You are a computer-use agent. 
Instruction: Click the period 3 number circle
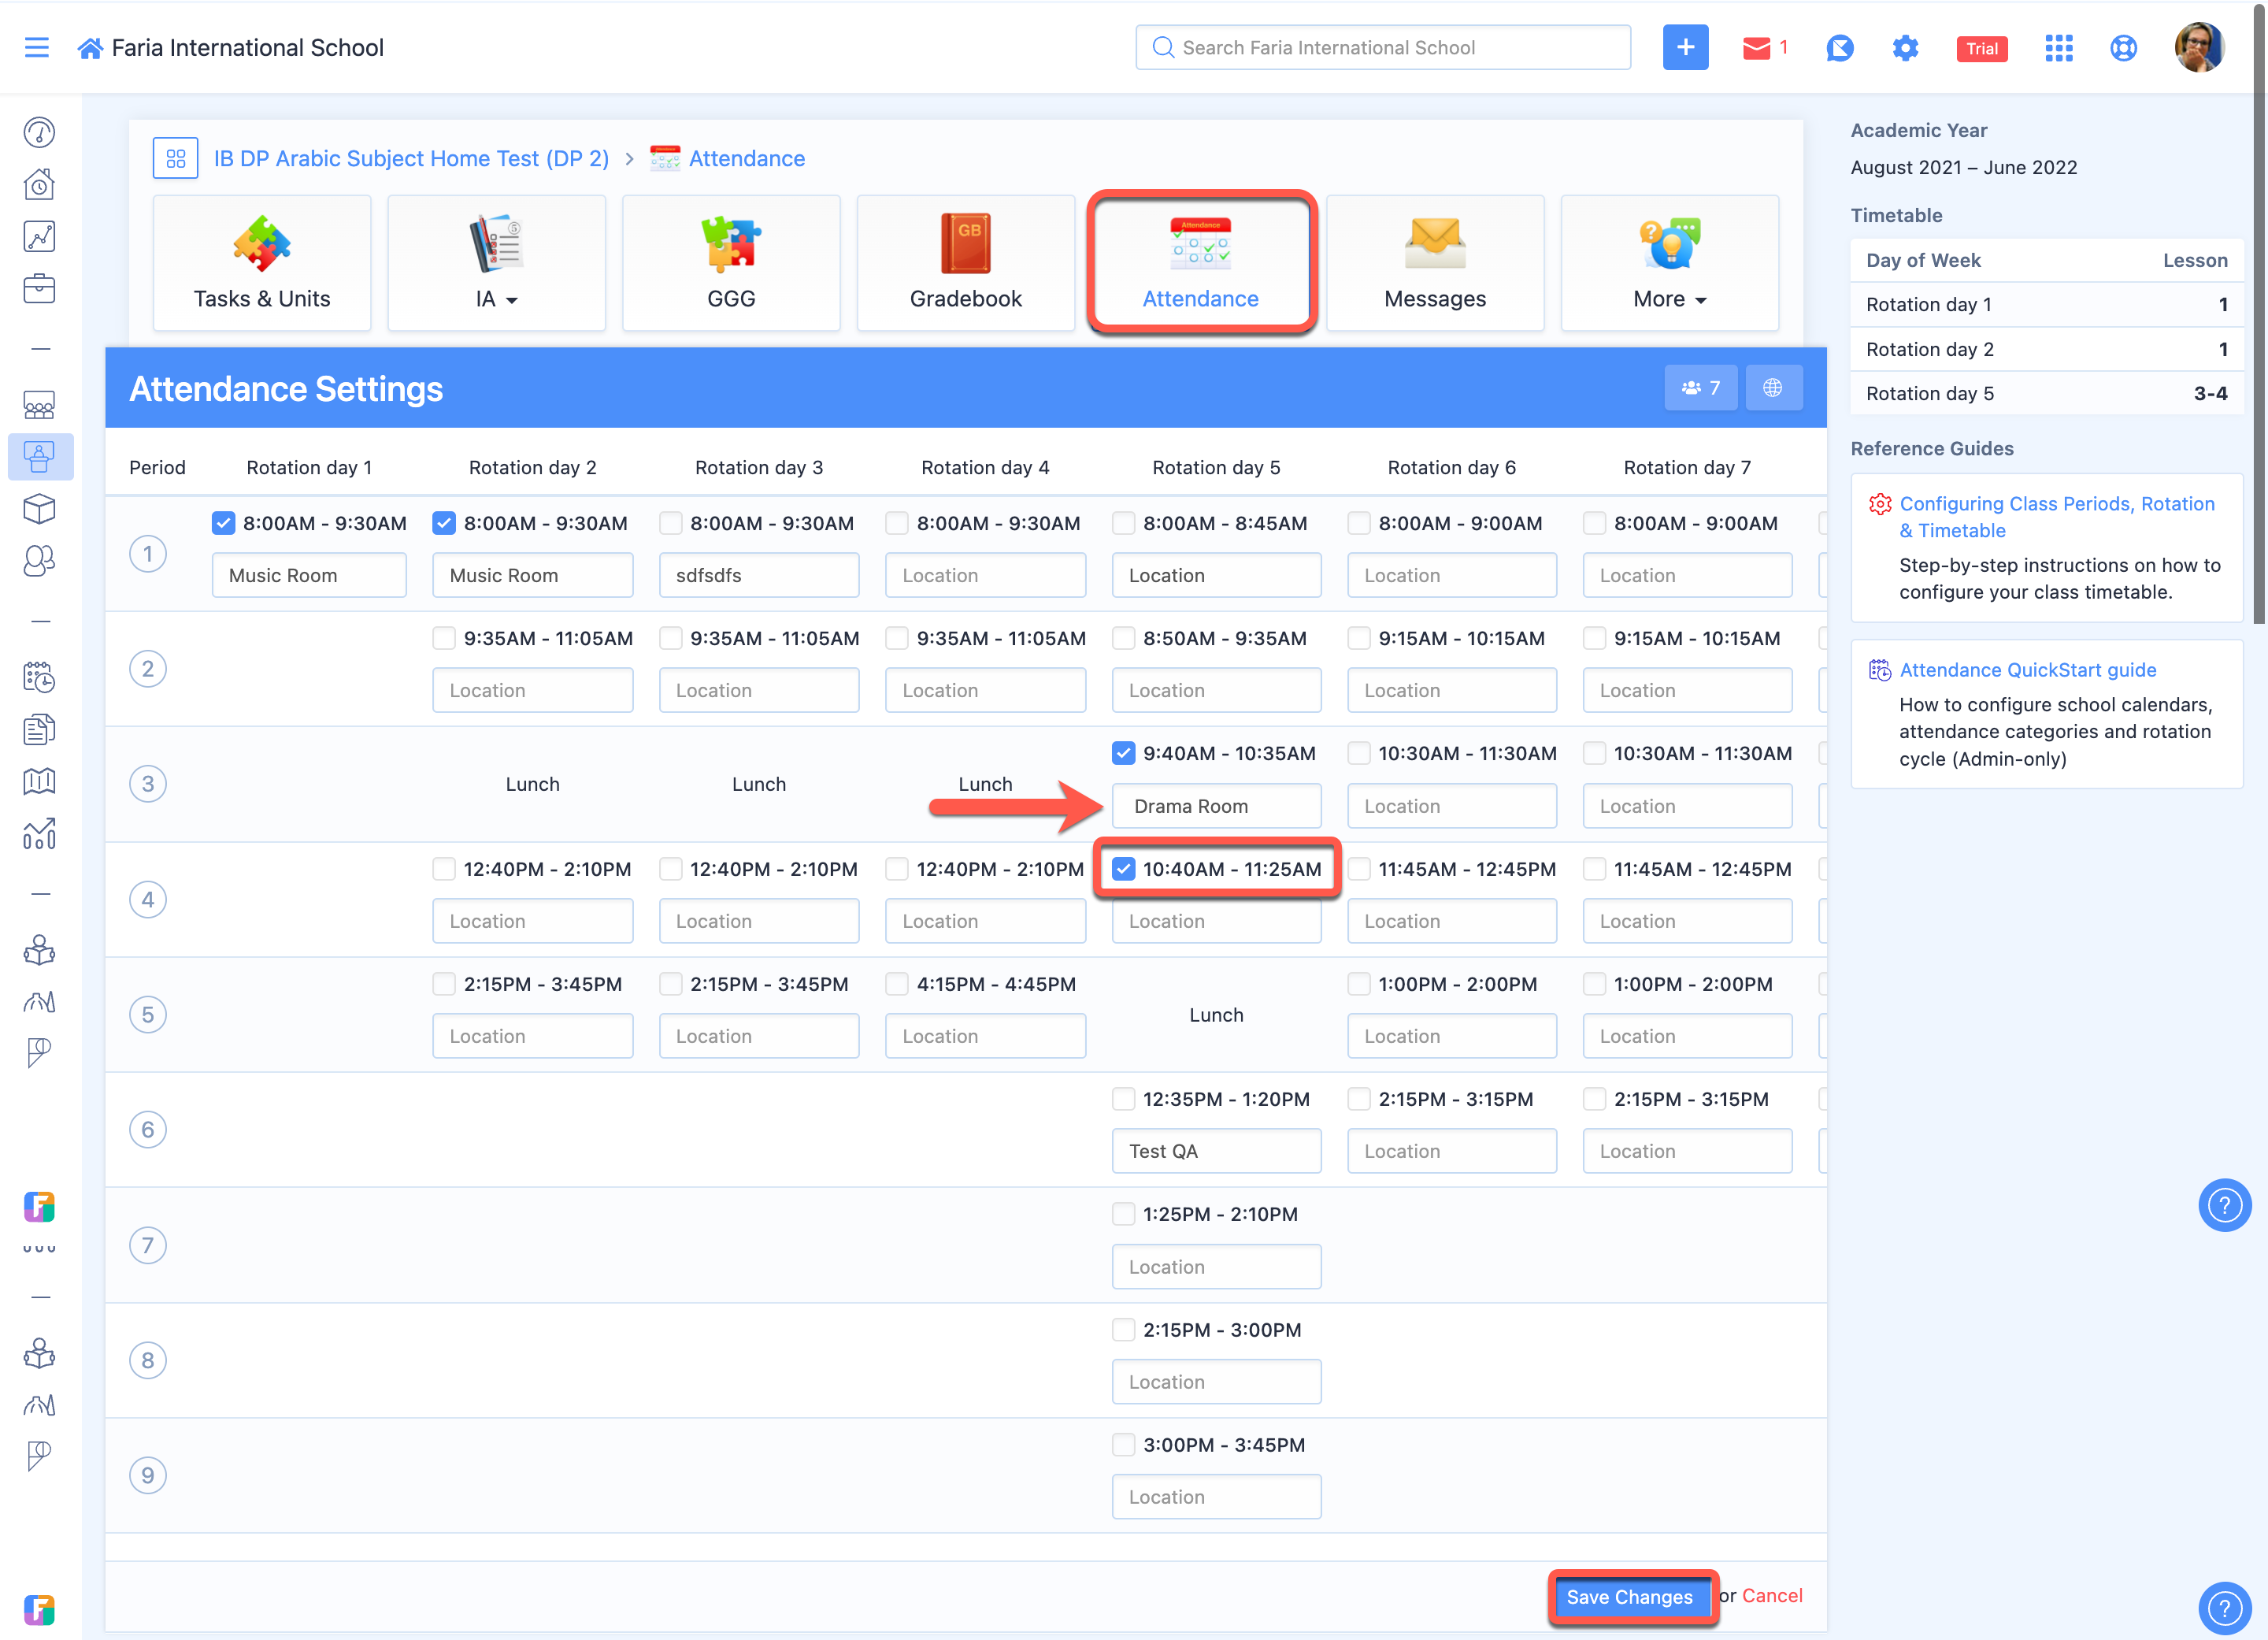pyautogui.click(x=148, y=784)
